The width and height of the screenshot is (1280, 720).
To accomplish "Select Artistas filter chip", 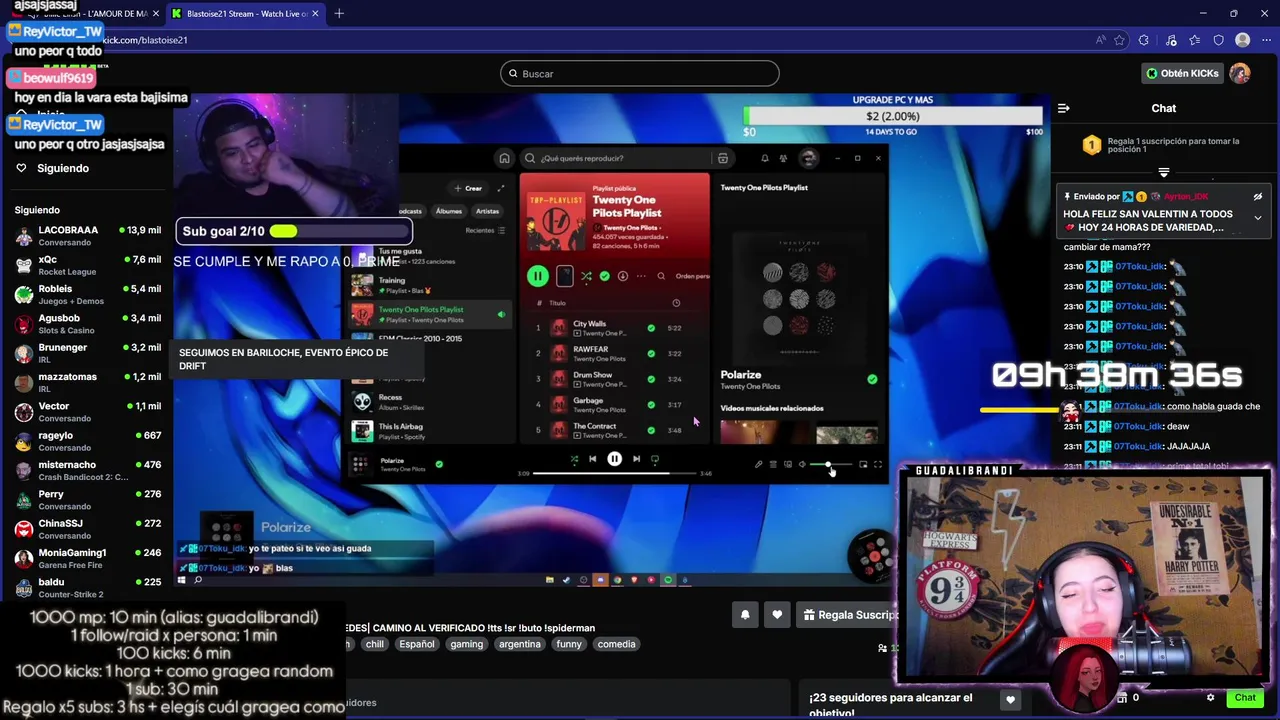I will 487,211.
